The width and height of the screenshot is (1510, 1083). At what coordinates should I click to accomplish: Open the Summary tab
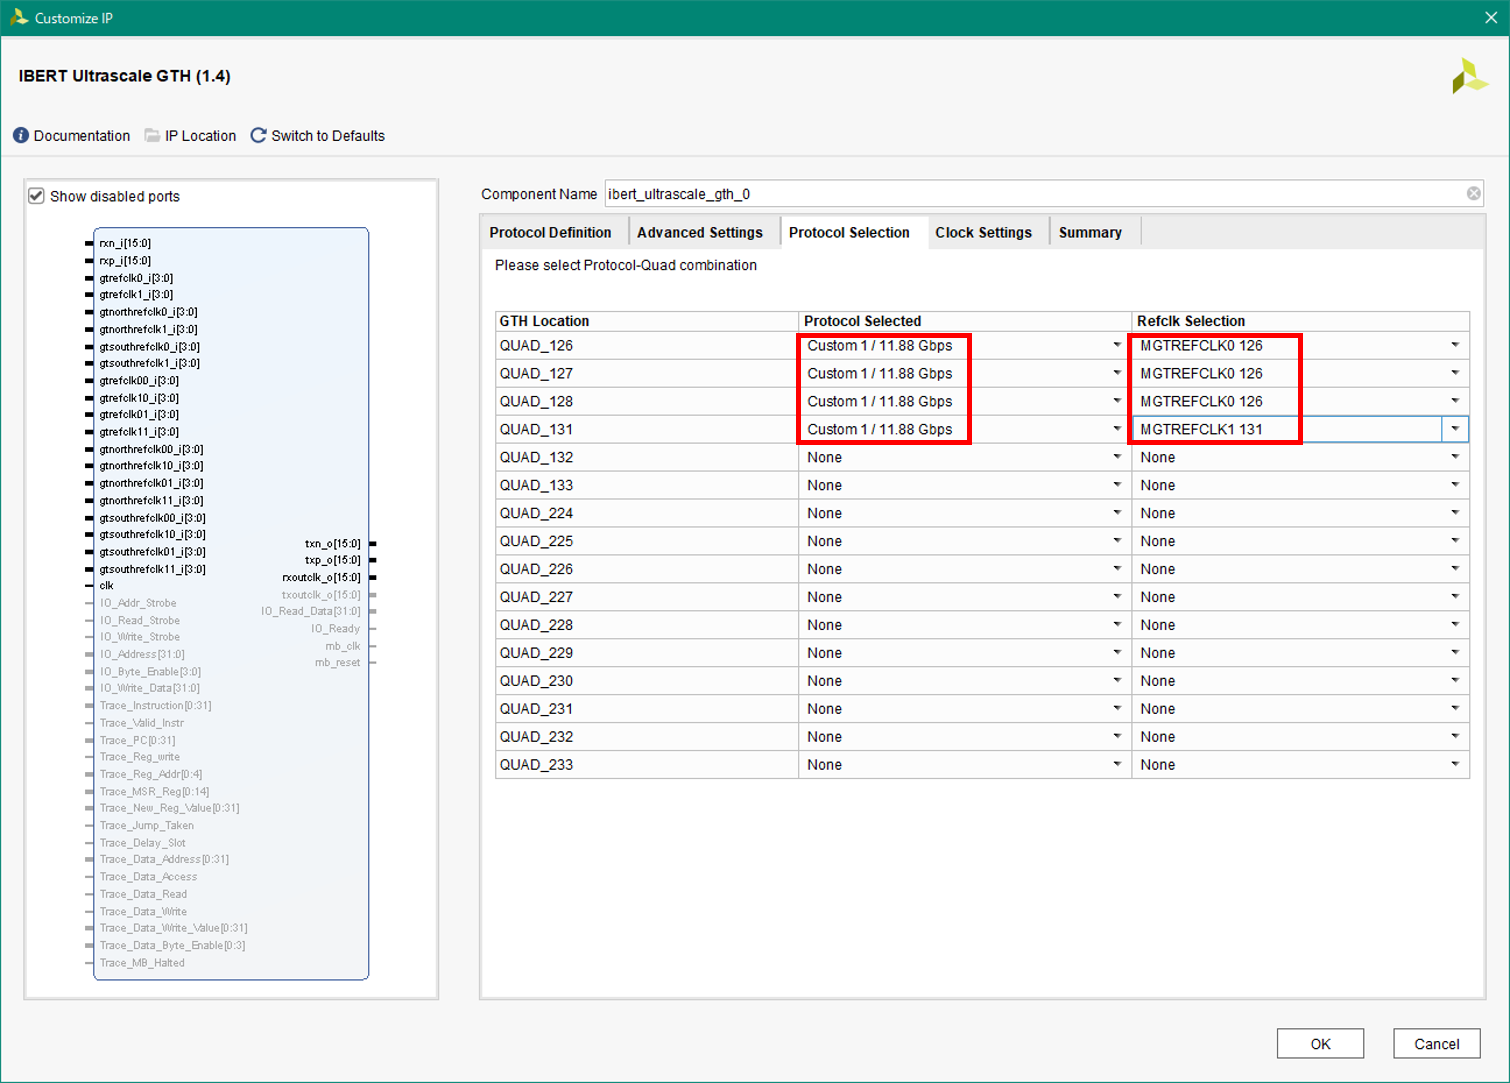(1090, 232)
